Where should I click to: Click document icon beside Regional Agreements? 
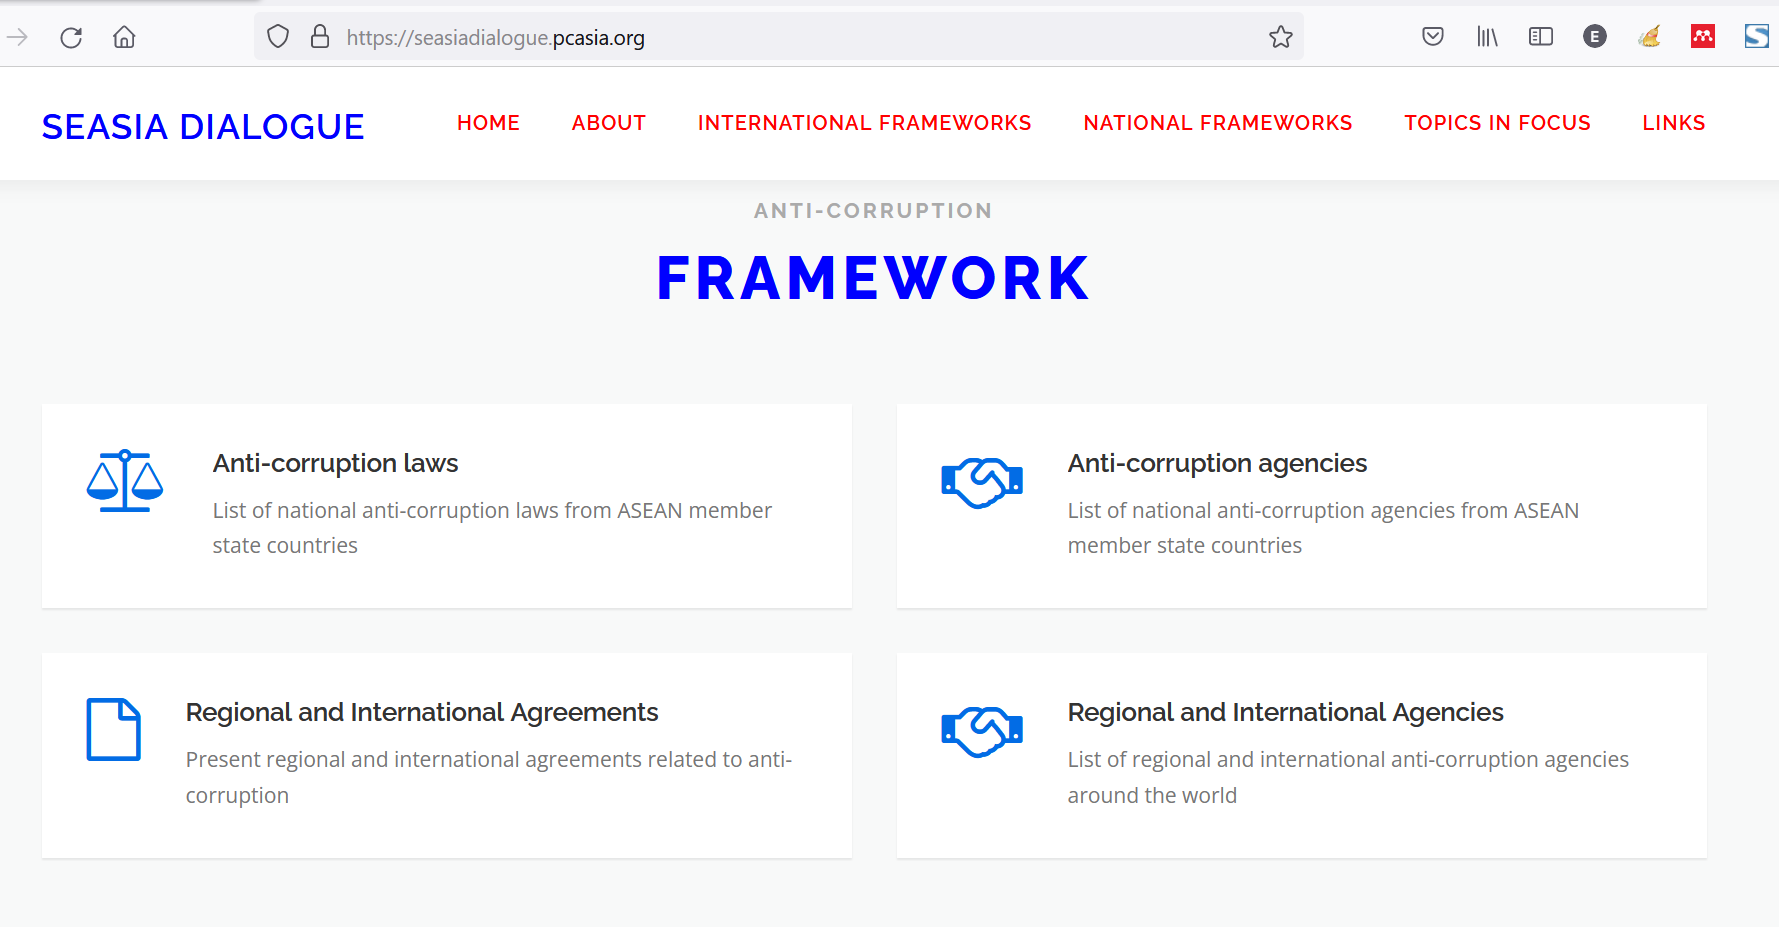coord(113,729)
